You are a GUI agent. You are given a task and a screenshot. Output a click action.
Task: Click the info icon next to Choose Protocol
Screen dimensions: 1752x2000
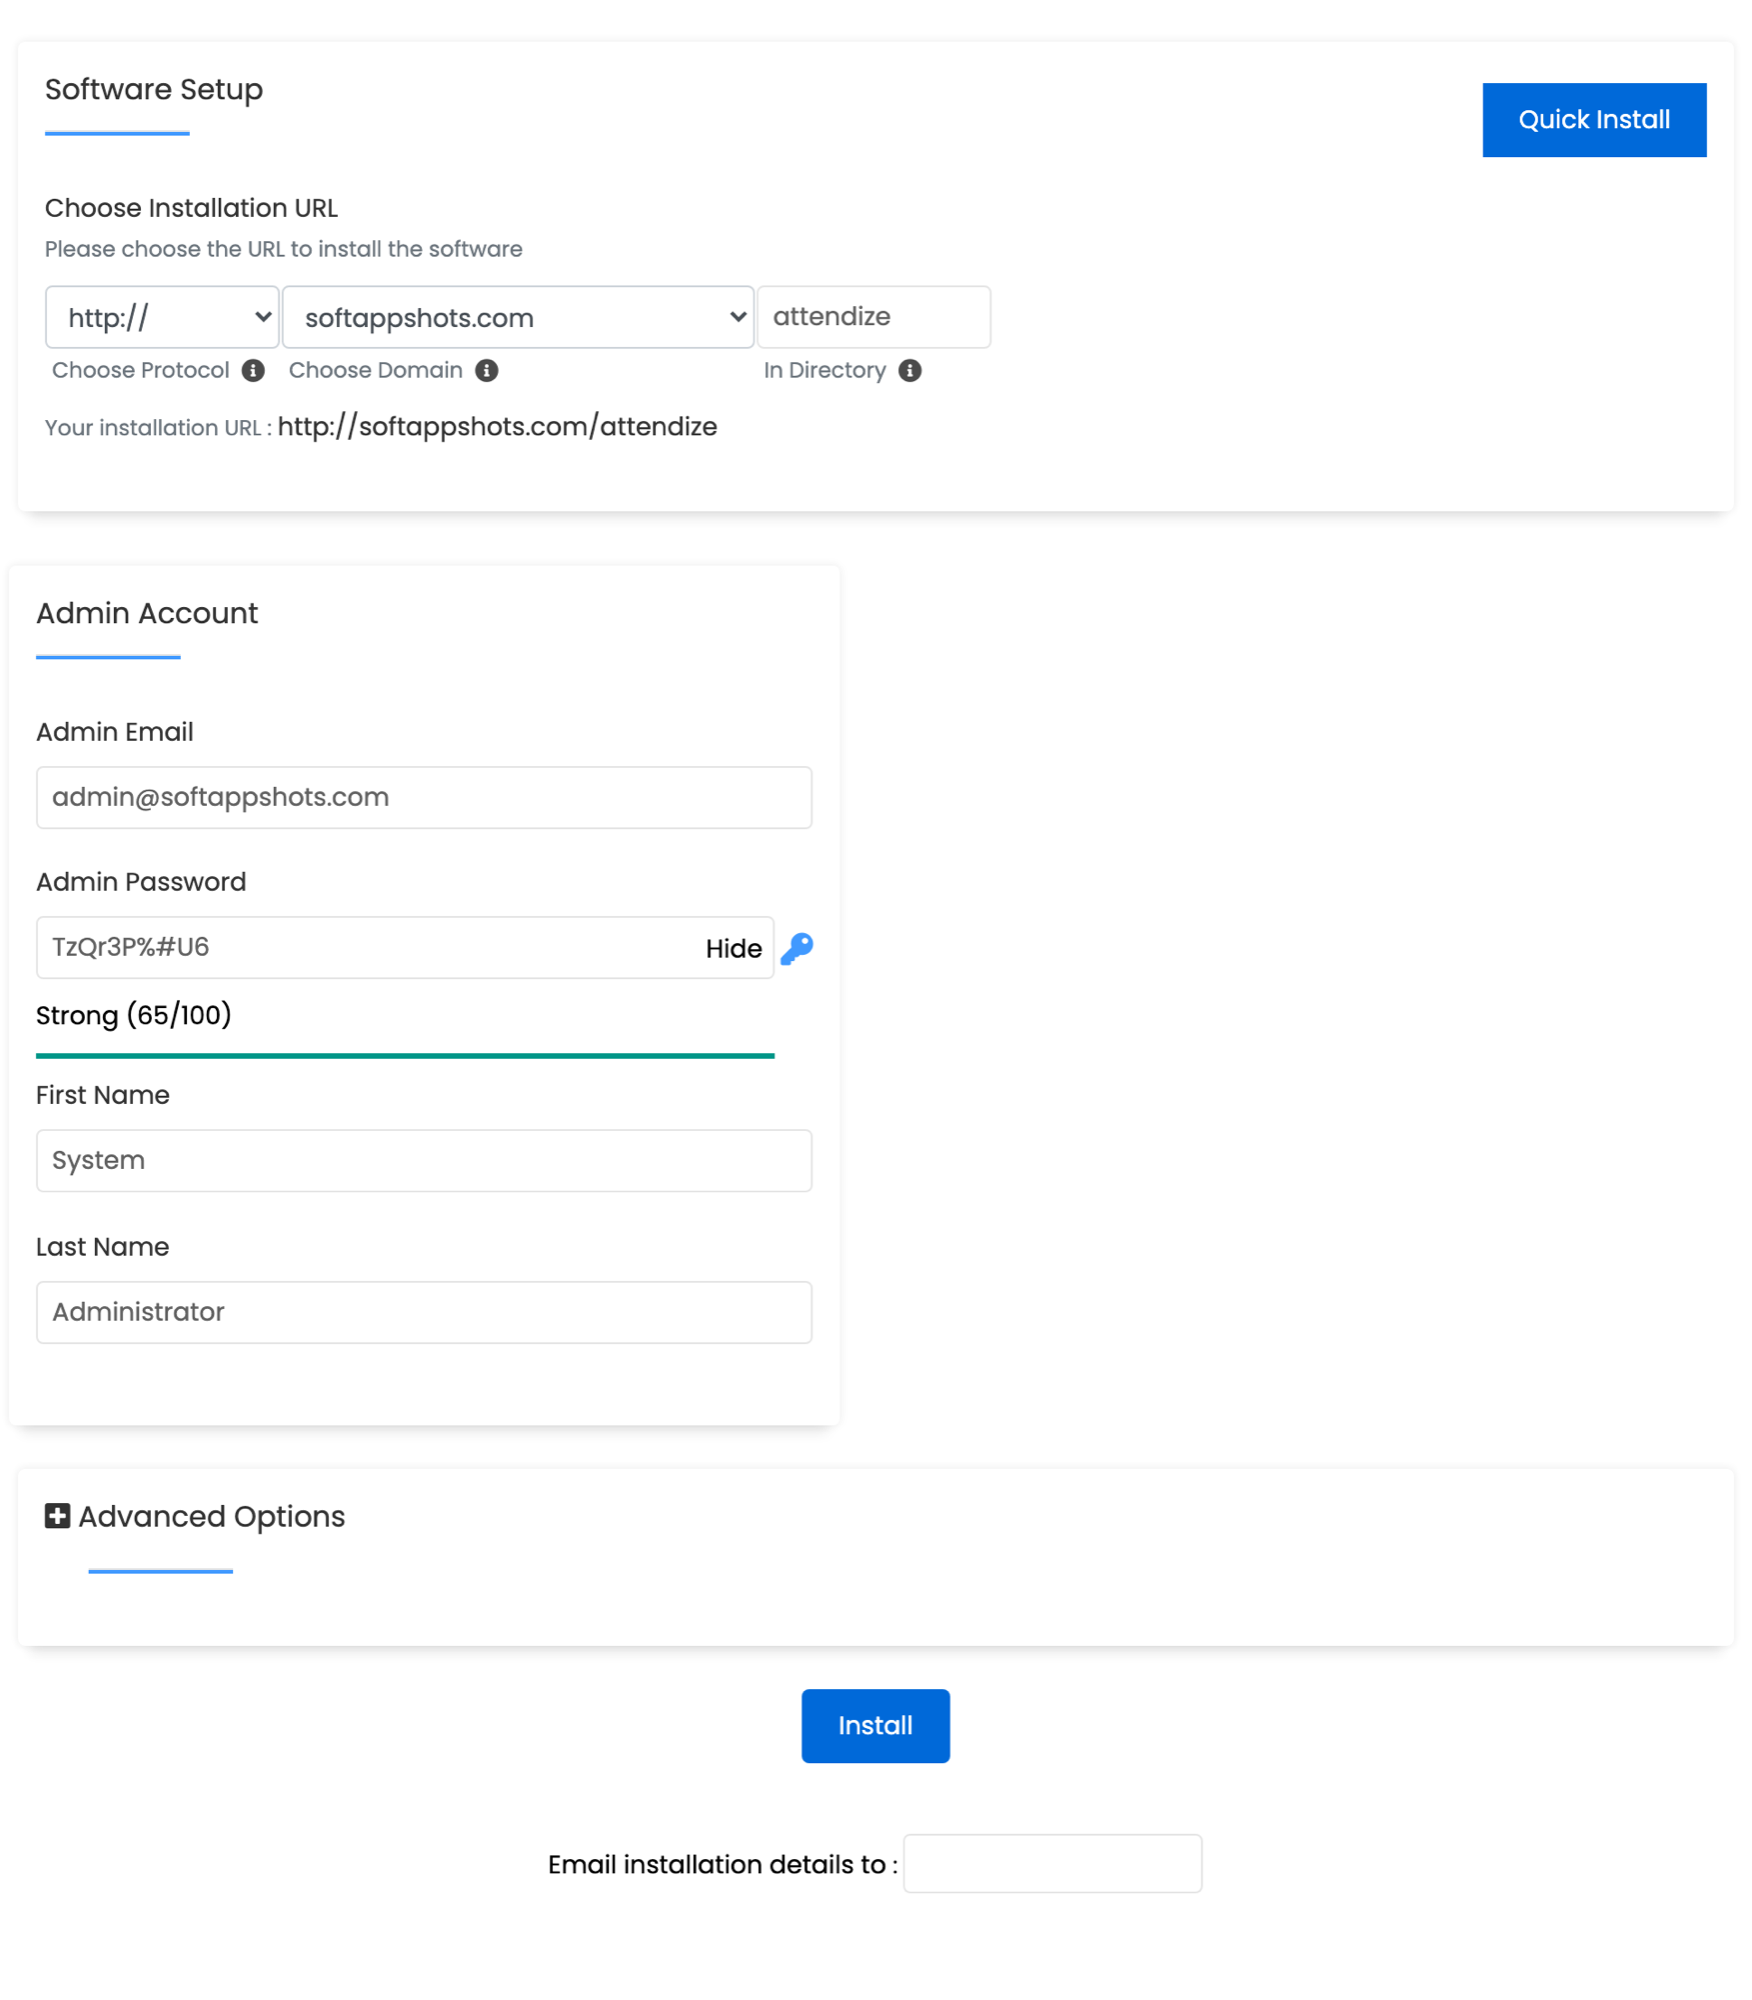[253, 370]
